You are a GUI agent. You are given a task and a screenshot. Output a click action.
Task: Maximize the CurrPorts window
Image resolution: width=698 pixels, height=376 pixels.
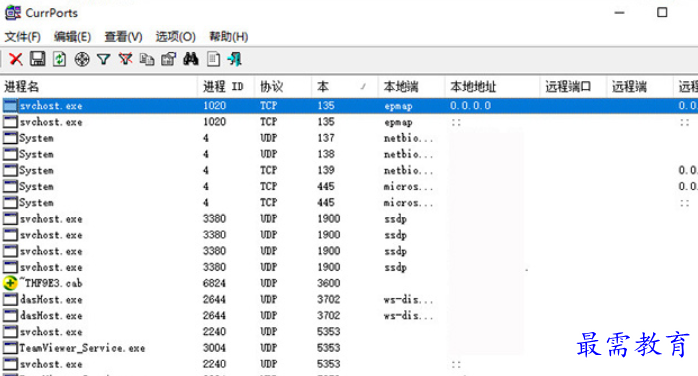tap(662, 12)
